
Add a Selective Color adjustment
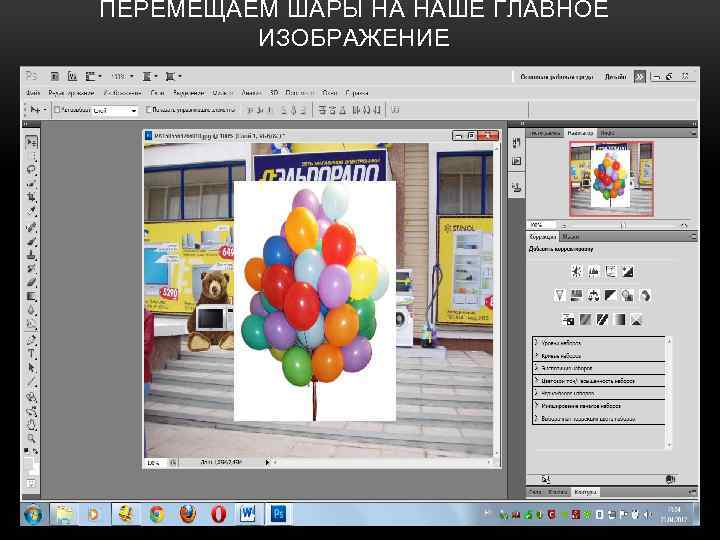click(x=636, y=320)
